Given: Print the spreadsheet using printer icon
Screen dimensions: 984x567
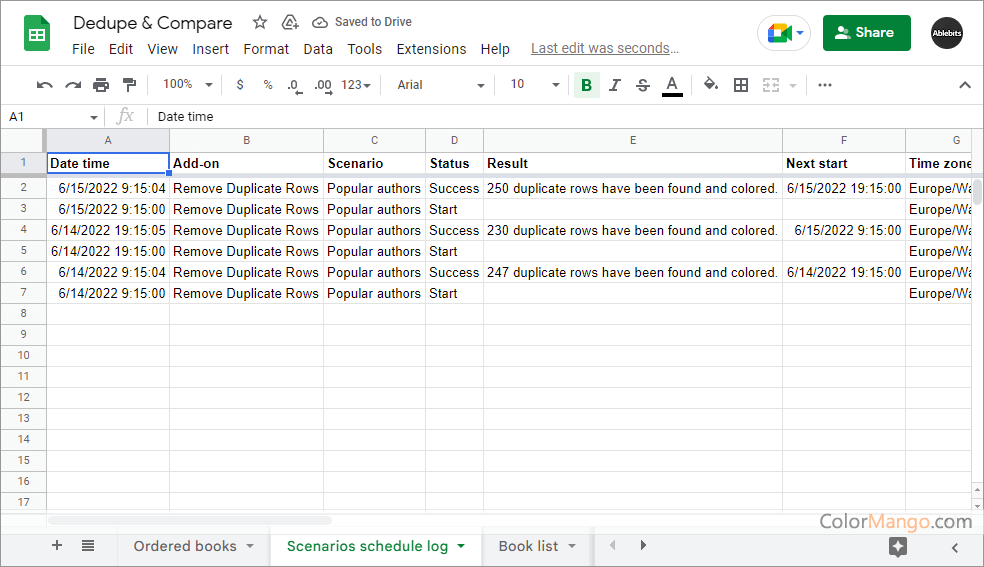Looking at the screenshot, I should [x=101, y=85].
